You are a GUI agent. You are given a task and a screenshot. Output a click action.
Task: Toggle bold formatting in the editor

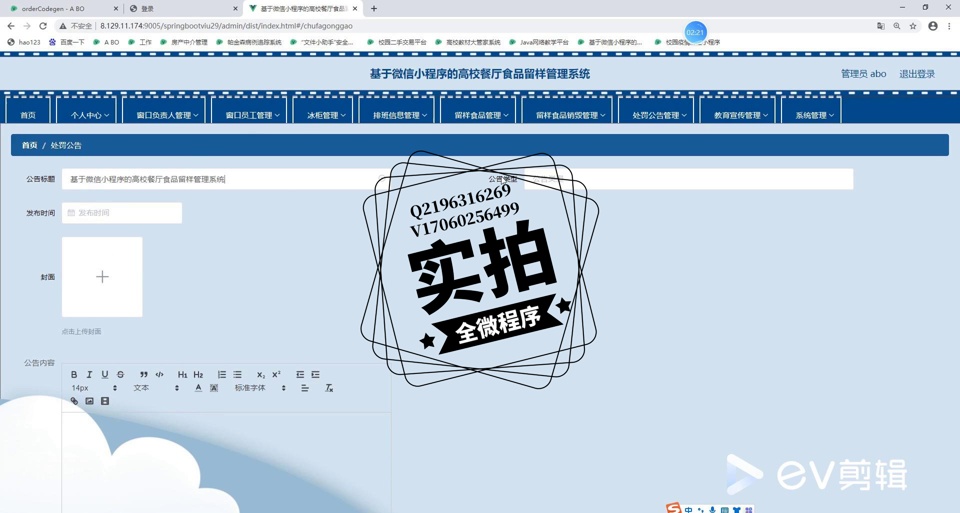click(x=74, y=375)
